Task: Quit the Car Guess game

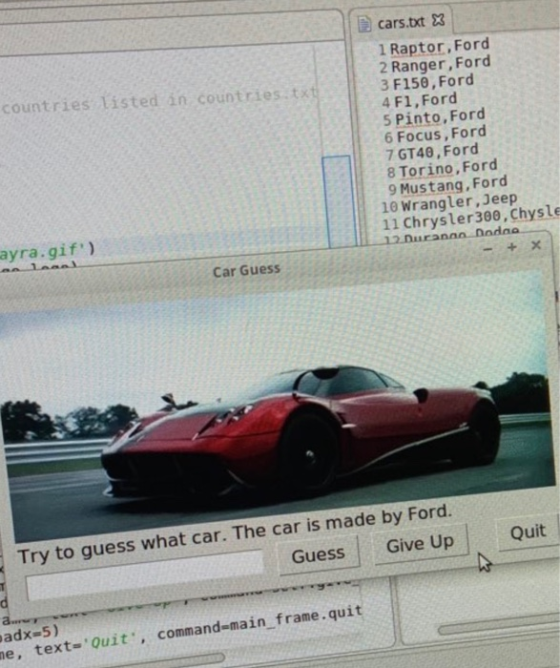Action: (x=528, y=532)
